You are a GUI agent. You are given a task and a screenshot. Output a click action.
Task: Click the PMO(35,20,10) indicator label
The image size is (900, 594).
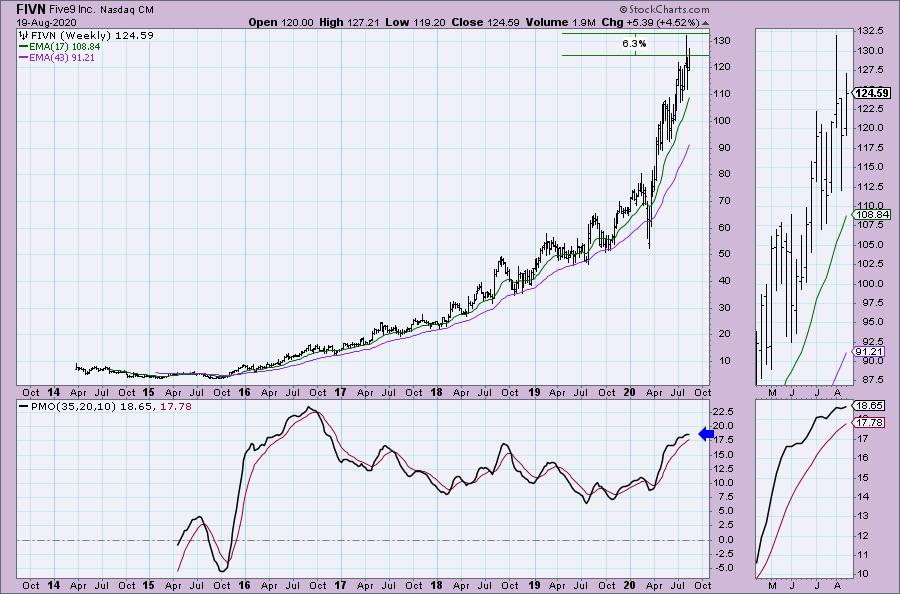[73, 406]
